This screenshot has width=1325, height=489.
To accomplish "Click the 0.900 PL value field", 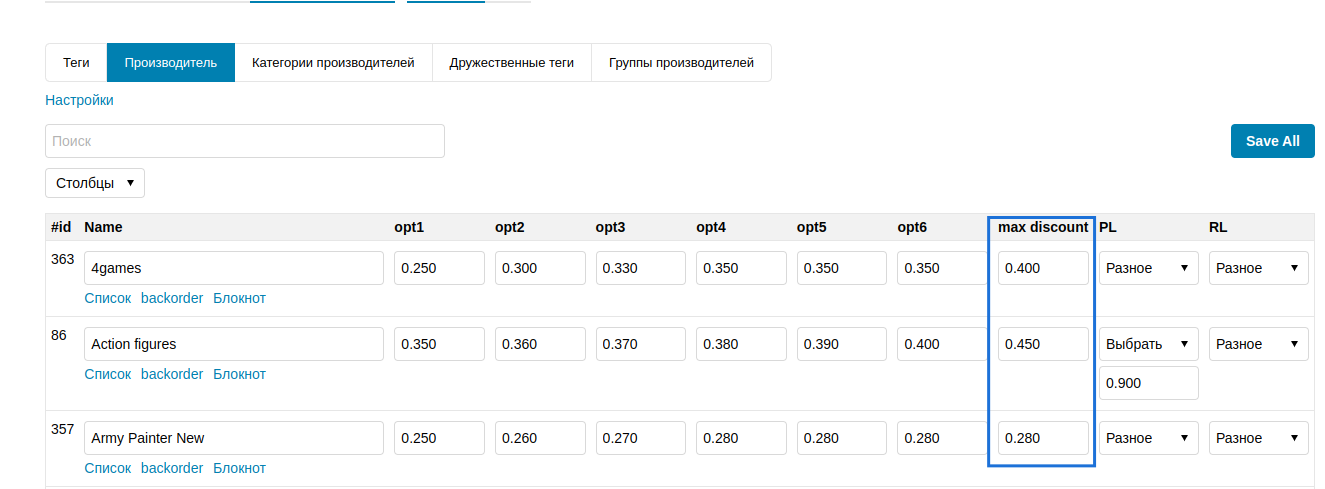I will click(x=1148, y=383).
